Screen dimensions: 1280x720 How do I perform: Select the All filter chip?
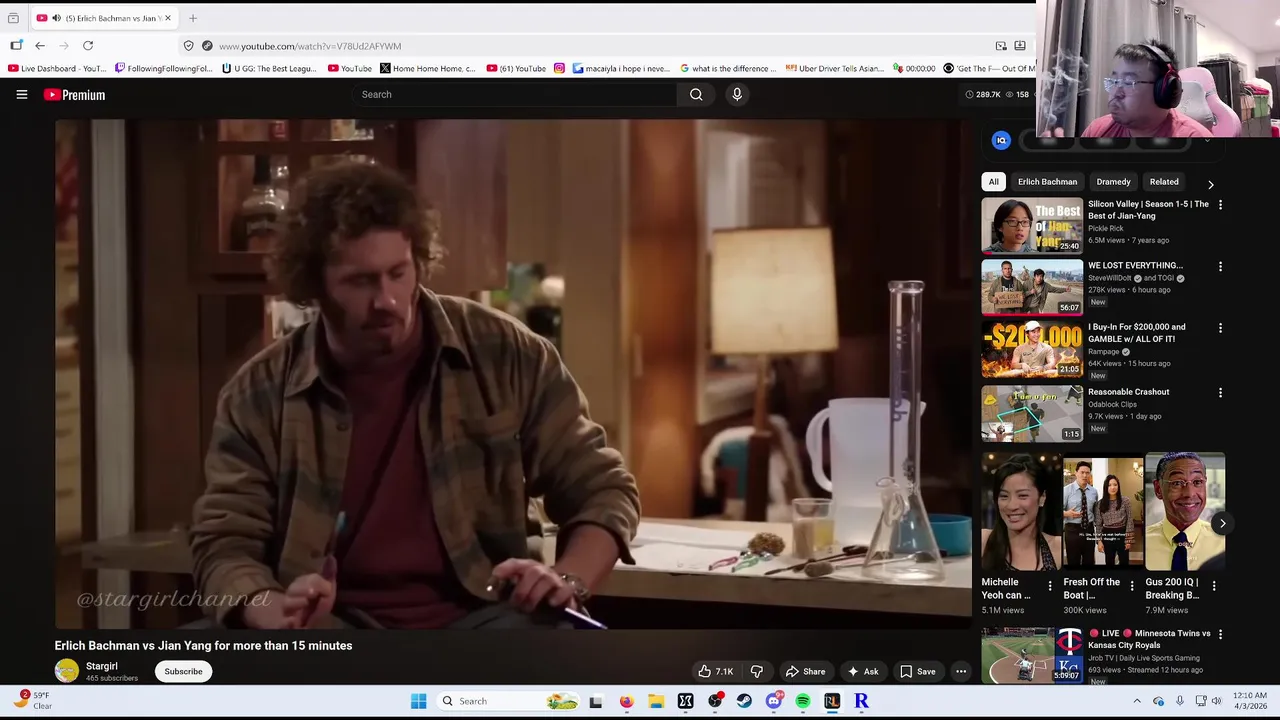tap(994, 182)
